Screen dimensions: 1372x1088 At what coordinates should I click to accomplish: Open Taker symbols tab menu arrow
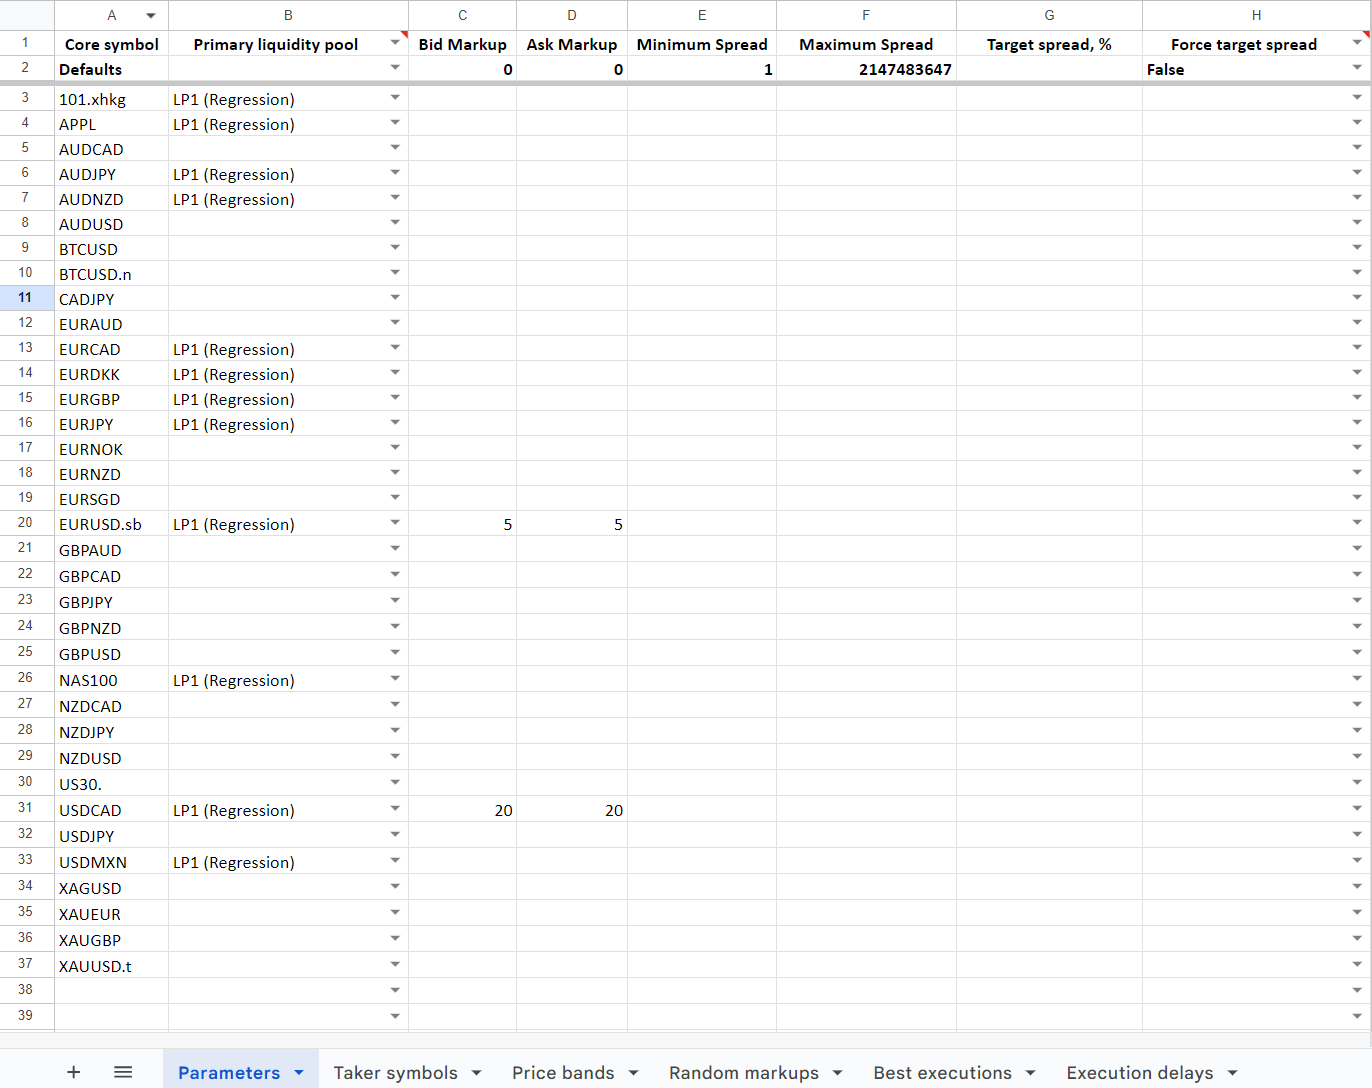click(x=477, y=1073)
